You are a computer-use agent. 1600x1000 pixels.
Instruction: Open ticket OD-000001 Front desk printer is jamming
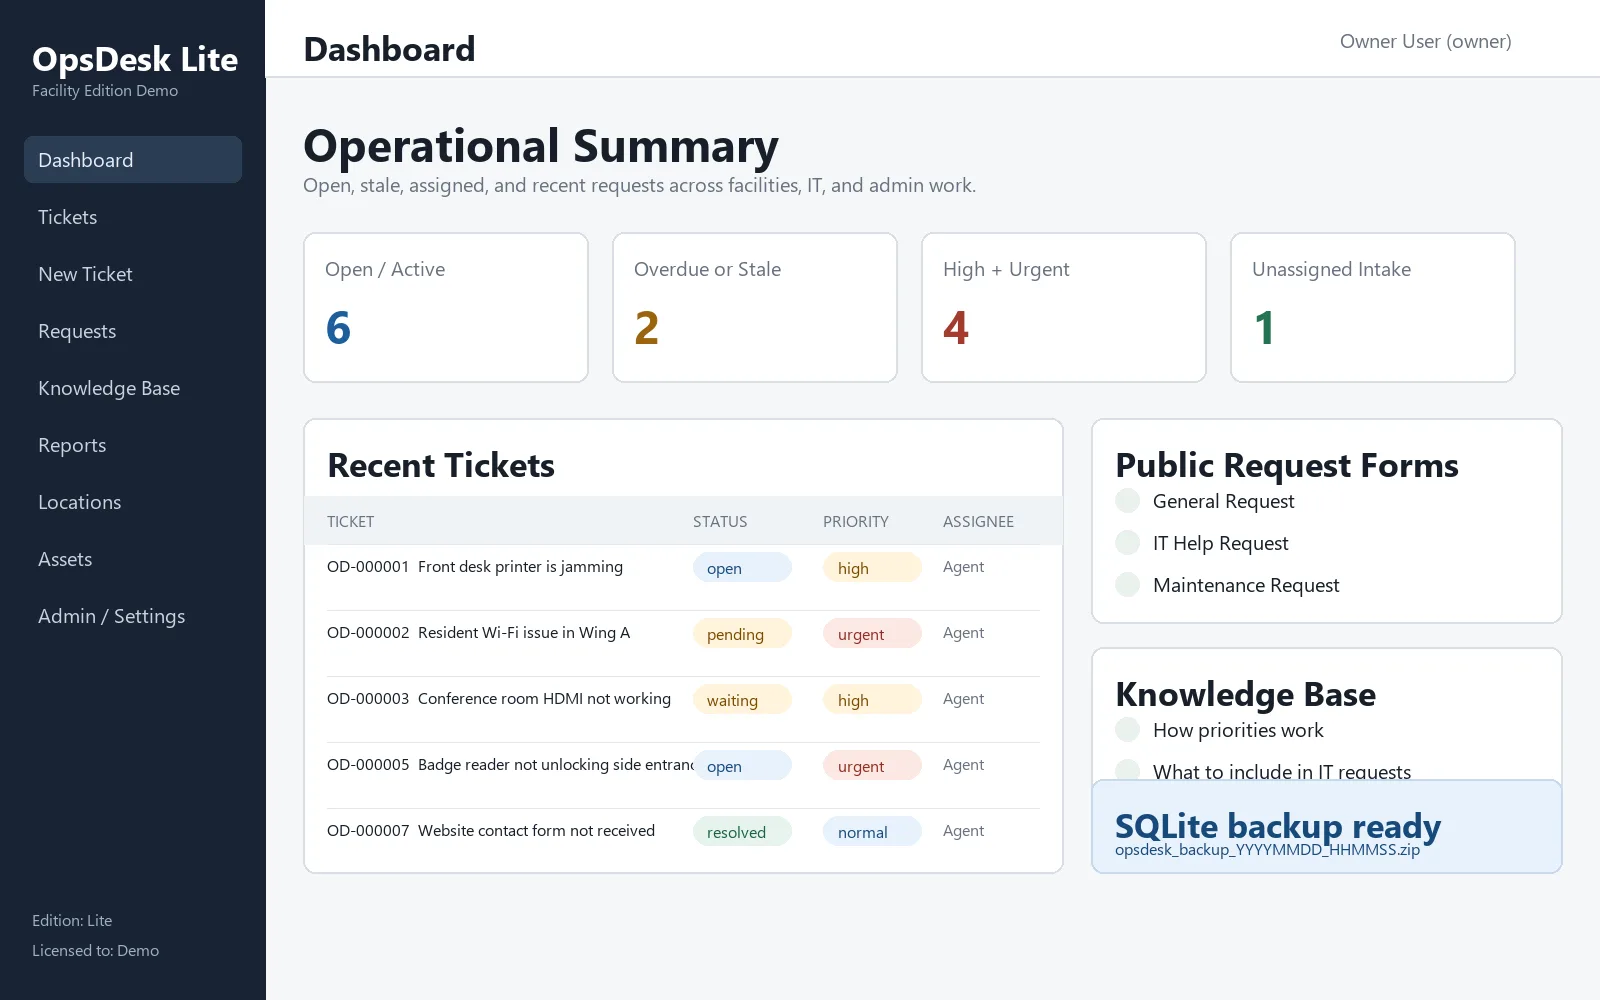click(475, 567)
